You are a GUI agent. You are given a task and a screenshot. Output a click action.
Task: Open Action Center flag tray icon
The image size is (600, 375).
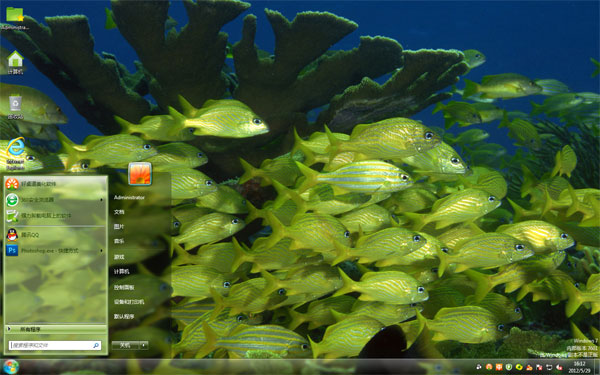(539, 367)
